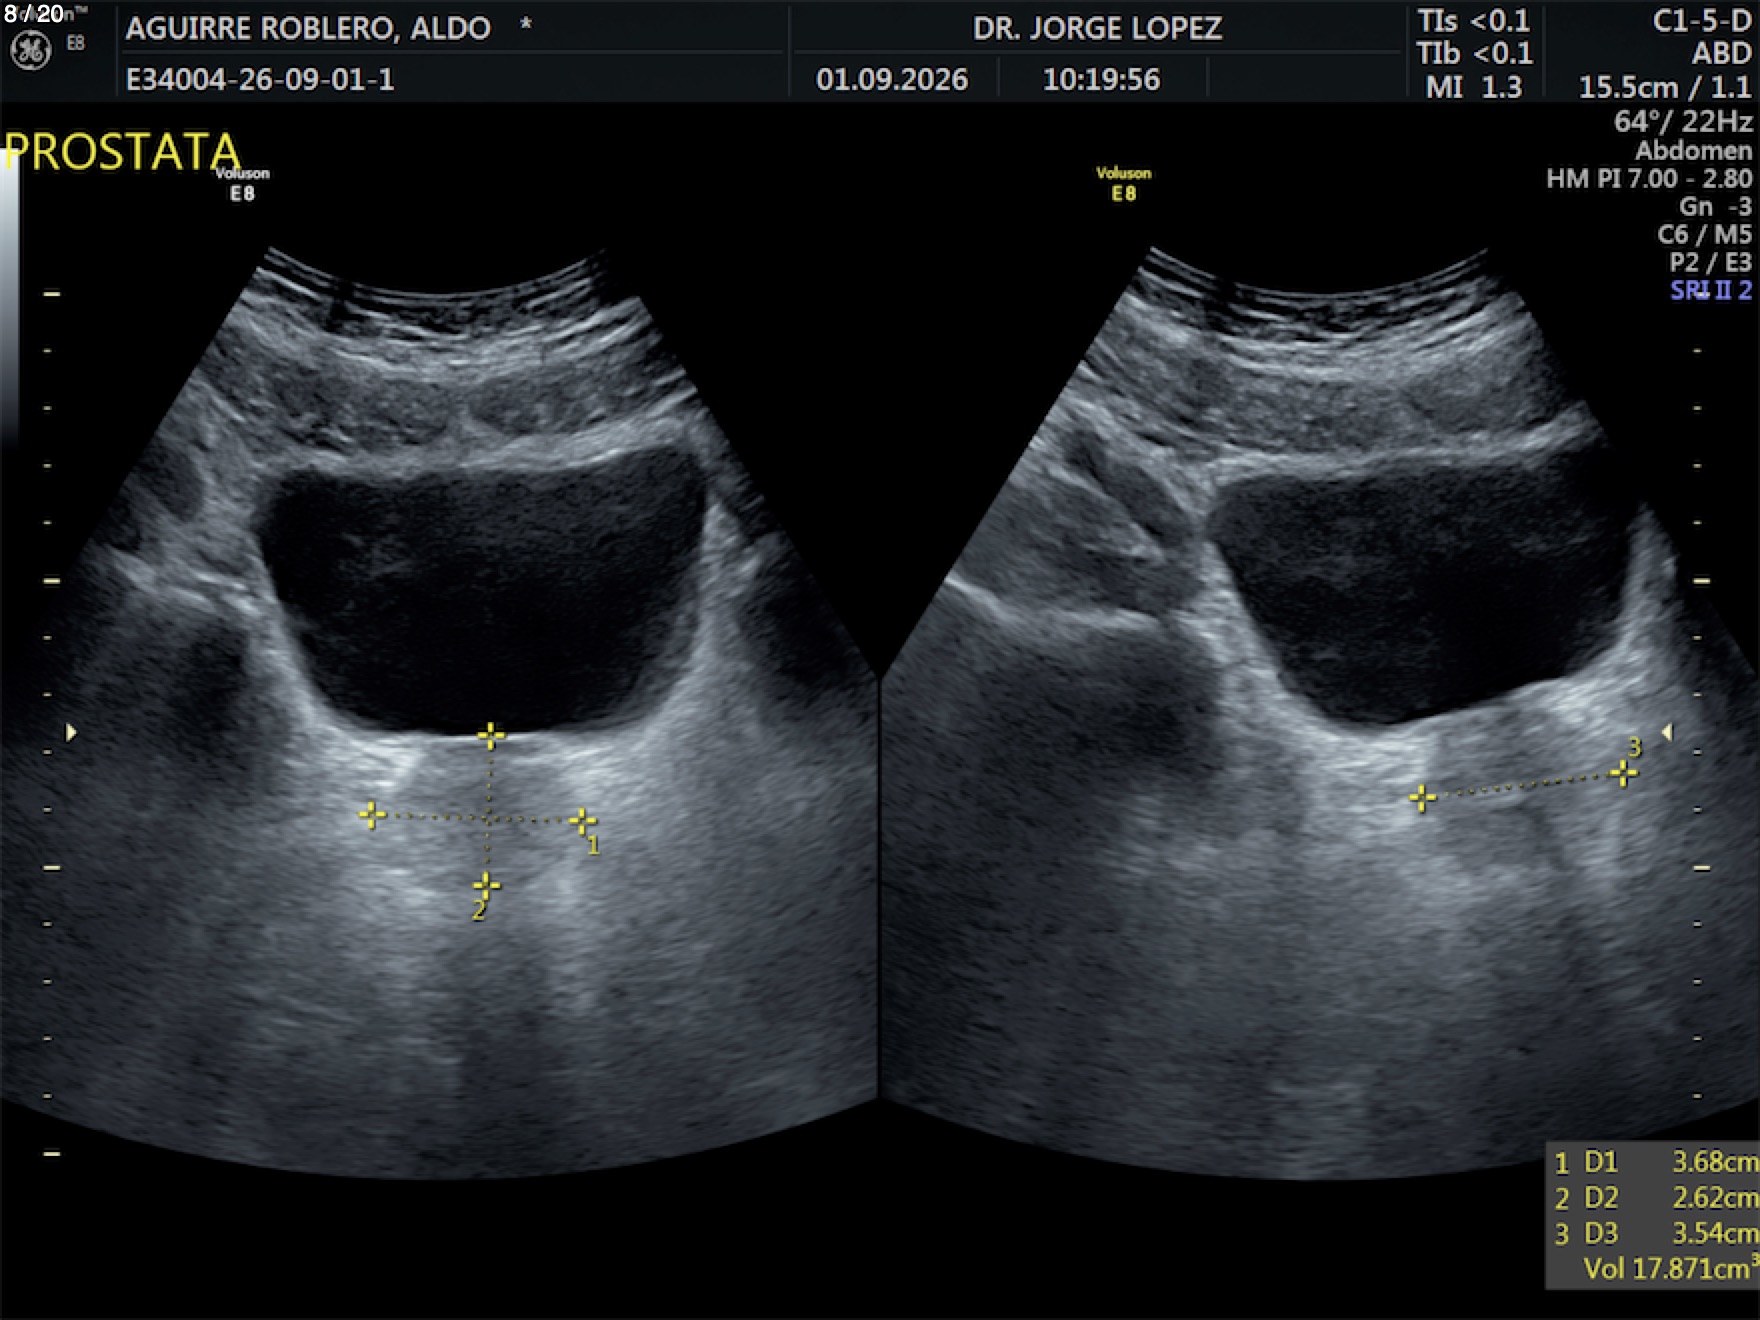
Task: Click the patient name AGUIRRE ROBLERO, ALDO
Action: [x=308, y=28]
